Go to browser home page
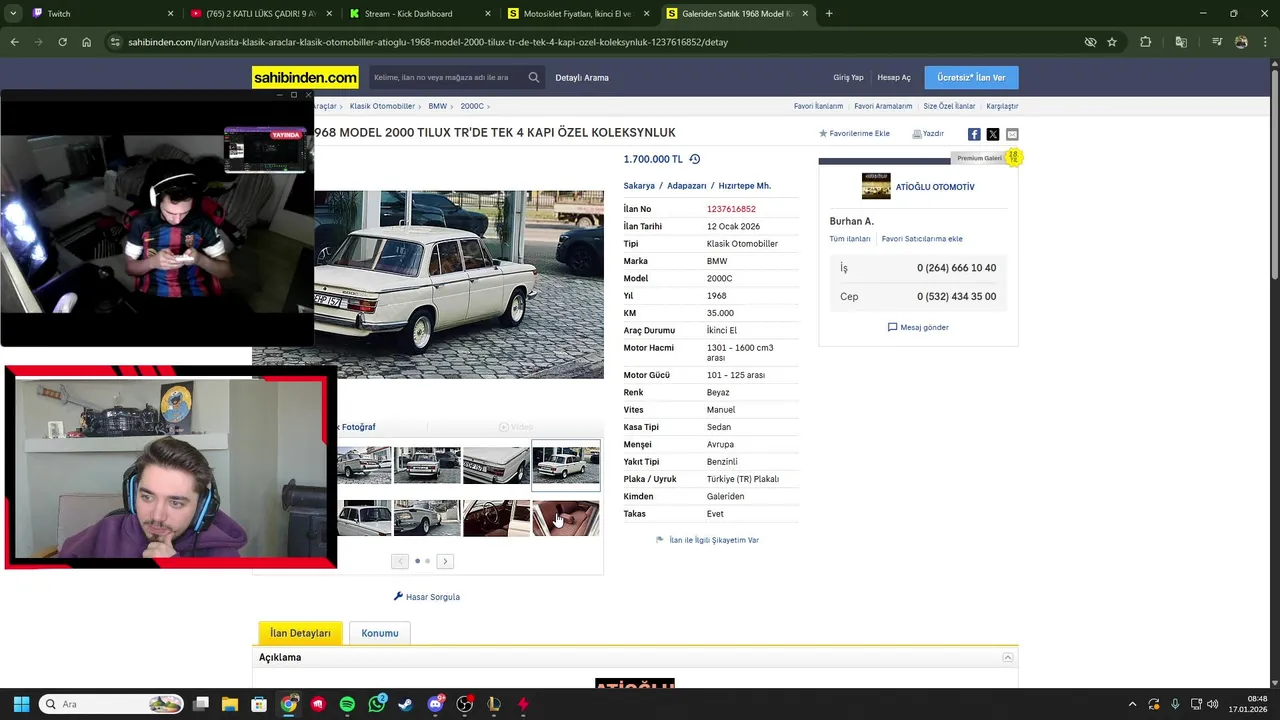This screenshot has height=720, width=1280. [86, 42]
